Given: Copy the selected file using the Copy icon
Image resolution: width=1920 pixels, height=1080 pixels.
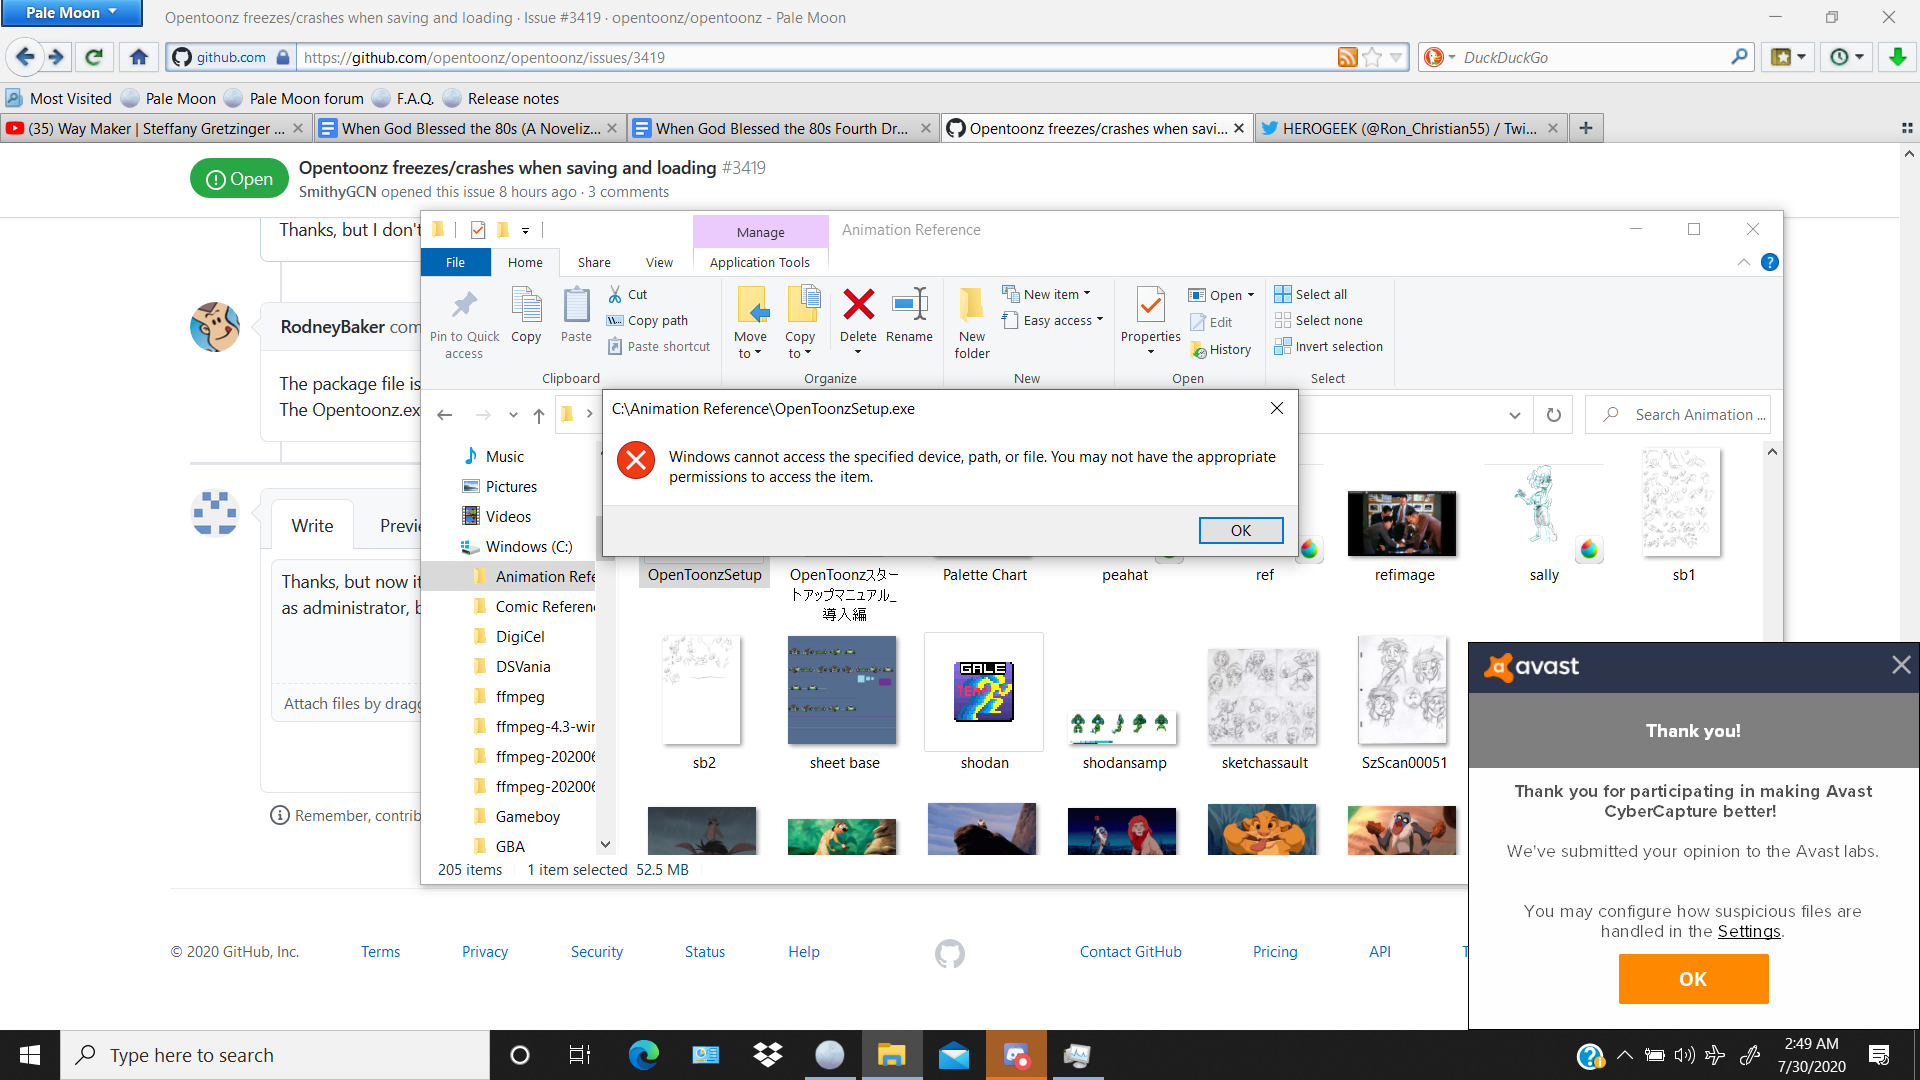Looking at the screenshot, I should pos(526,315).
